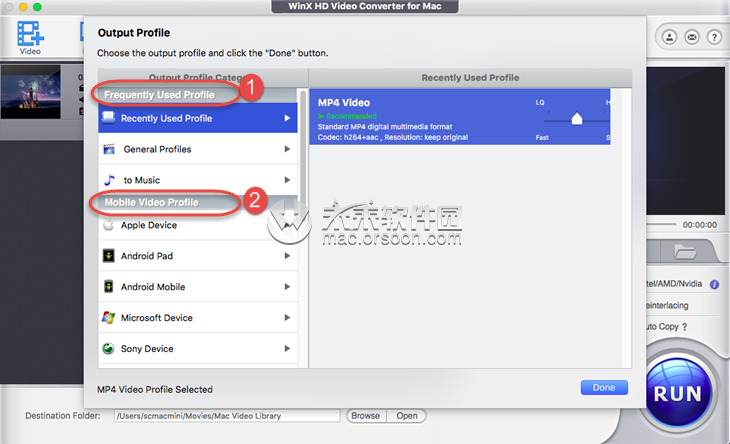This screenshot has height=444, width=730.
Task: Start conversion with the RUN button
Action: pos(677,394)
